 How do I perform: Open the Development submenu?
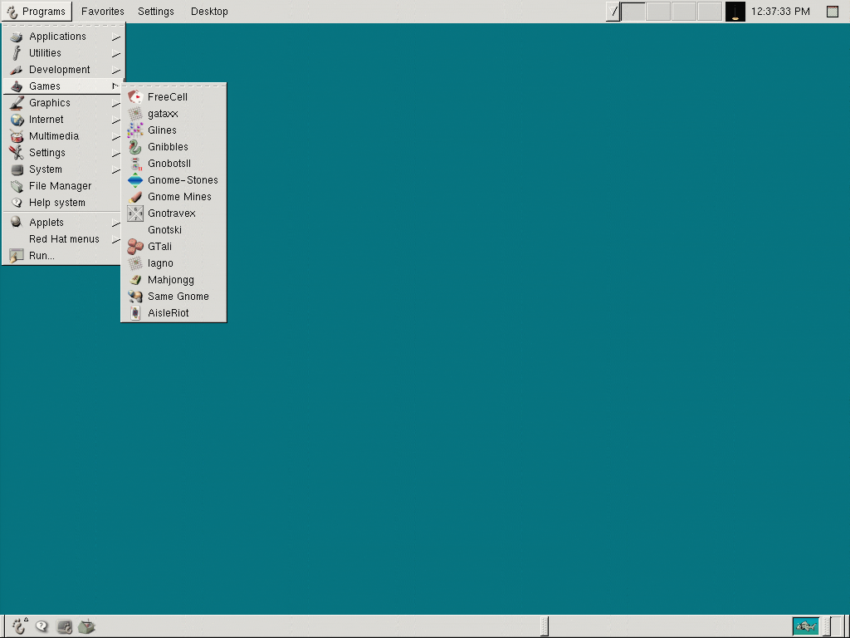63,70
